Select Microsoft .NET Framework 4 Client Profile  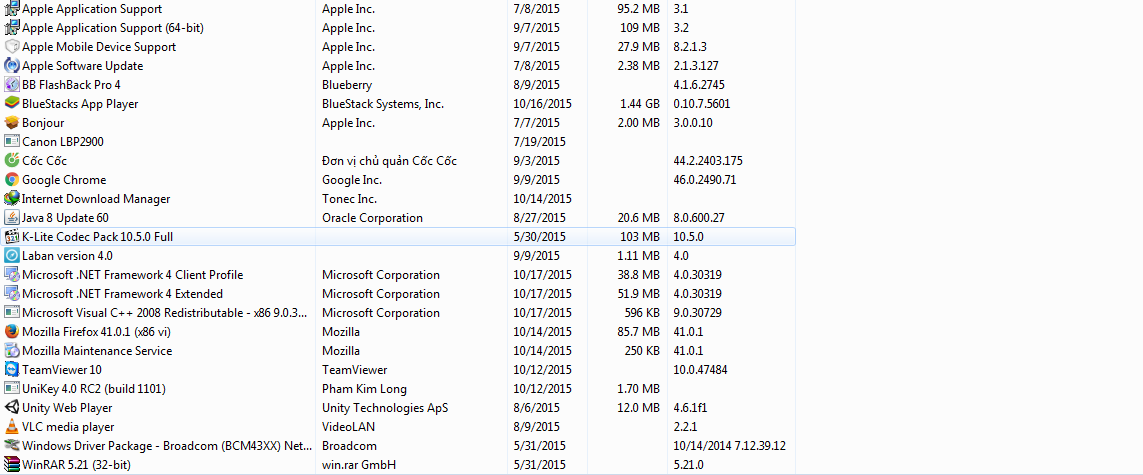click(x=132, y=275)
